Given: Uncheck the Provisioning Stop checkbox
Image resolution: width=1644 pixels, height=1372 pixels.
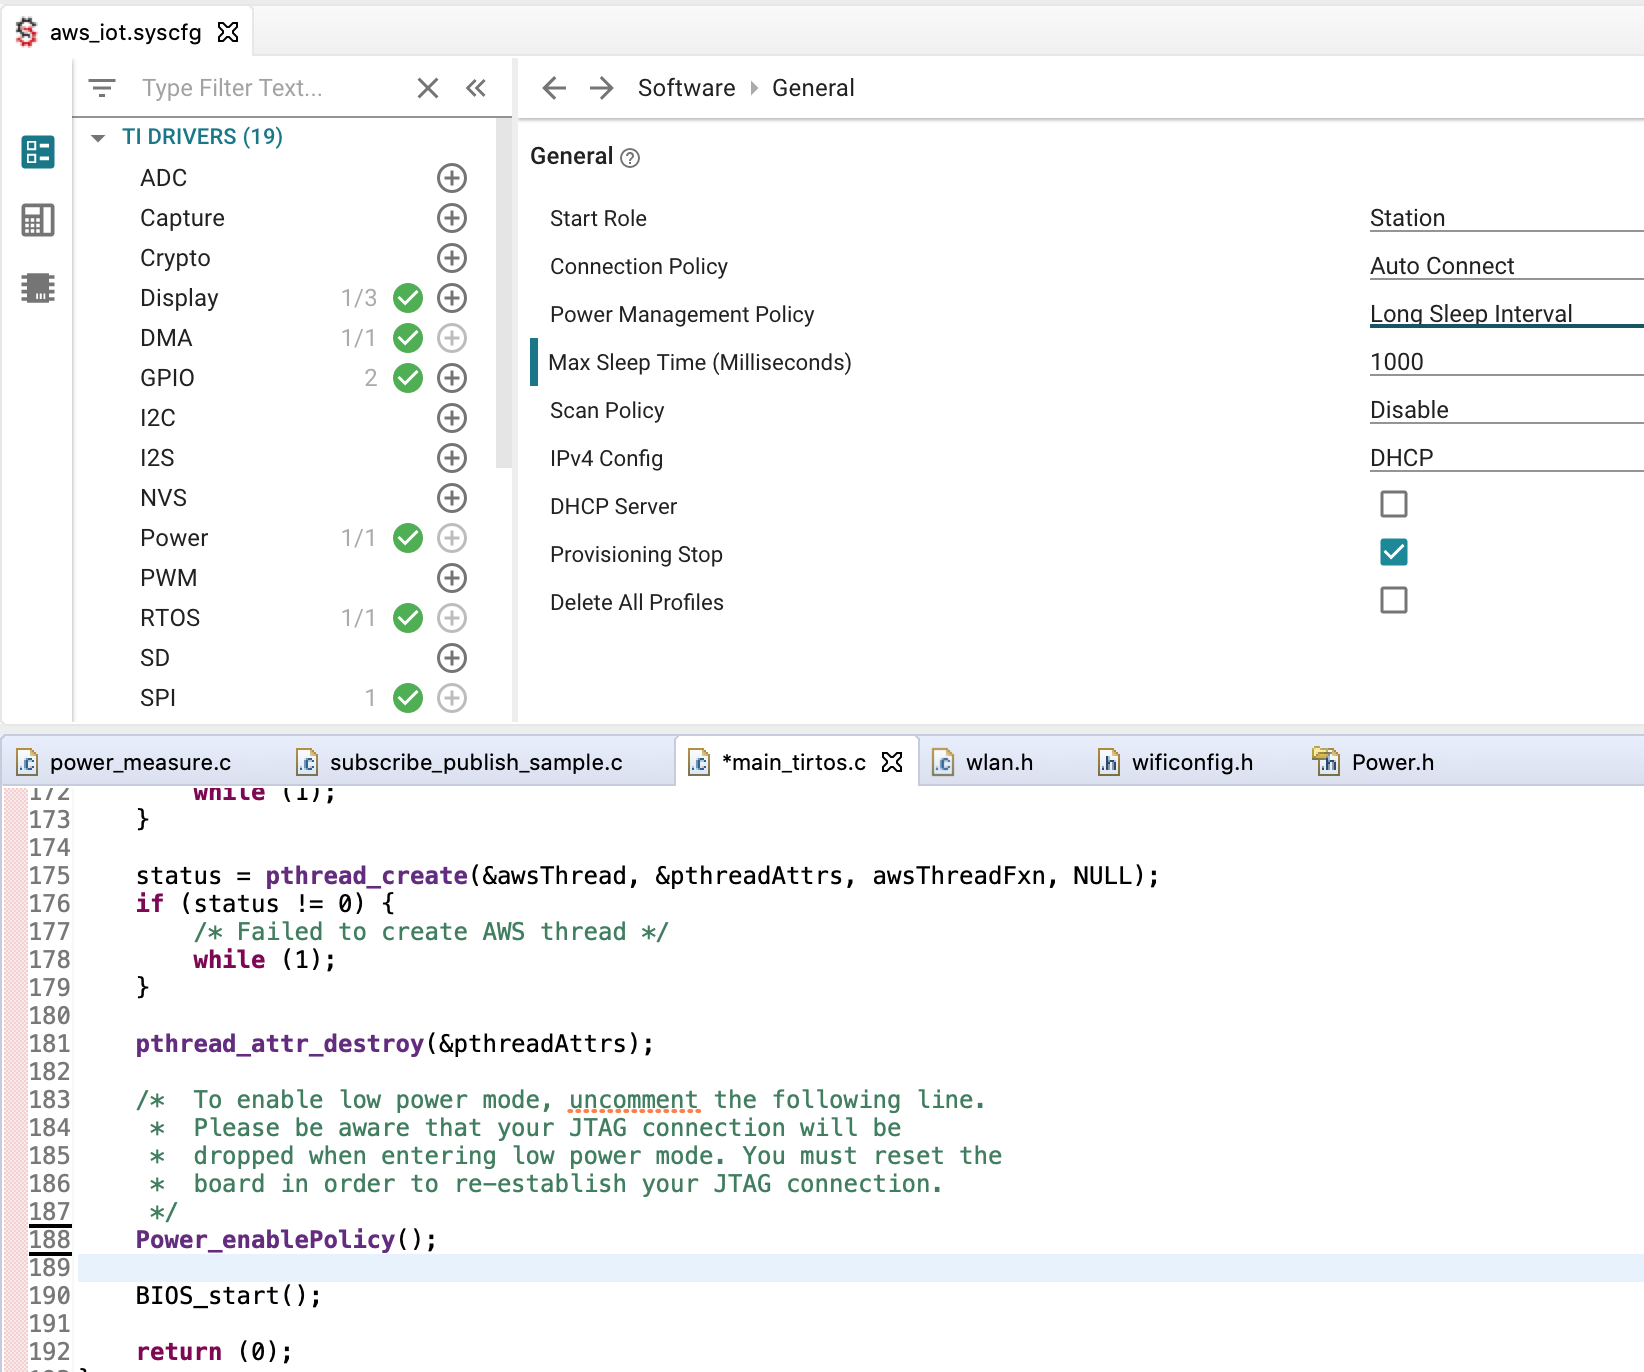Looking at the screenshot, I should click(x=1393, y=552).
